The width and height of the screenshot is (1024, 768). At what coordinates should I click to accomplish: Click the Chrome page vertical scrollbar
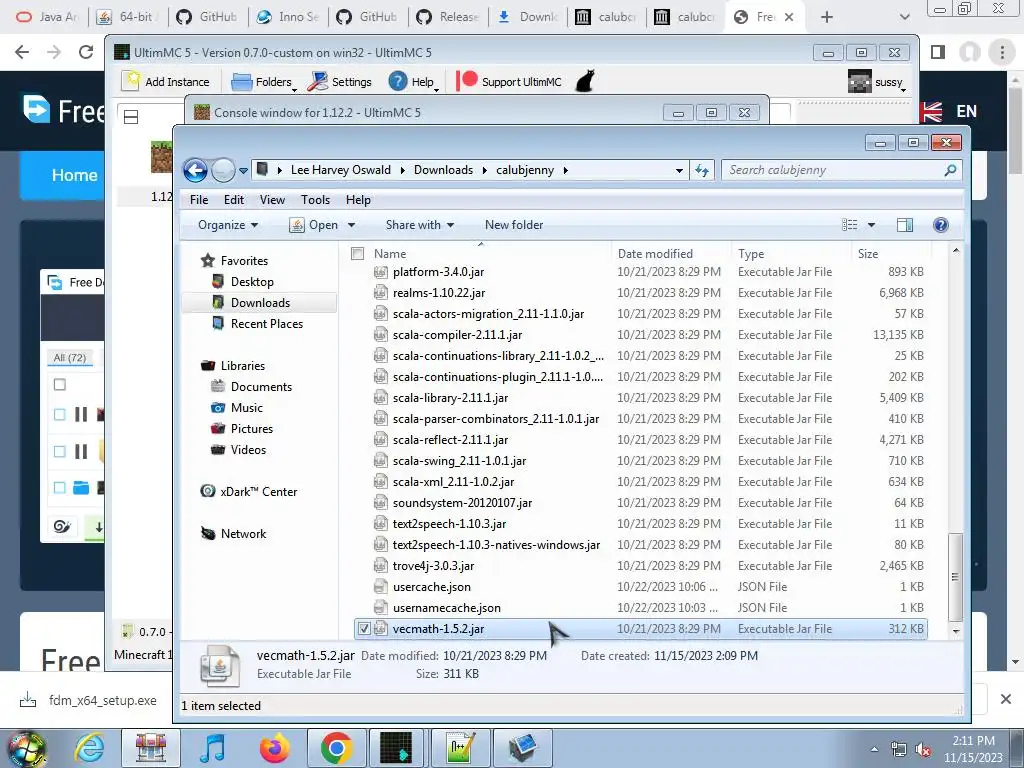pyautogui.click(x=1015, y=131)
